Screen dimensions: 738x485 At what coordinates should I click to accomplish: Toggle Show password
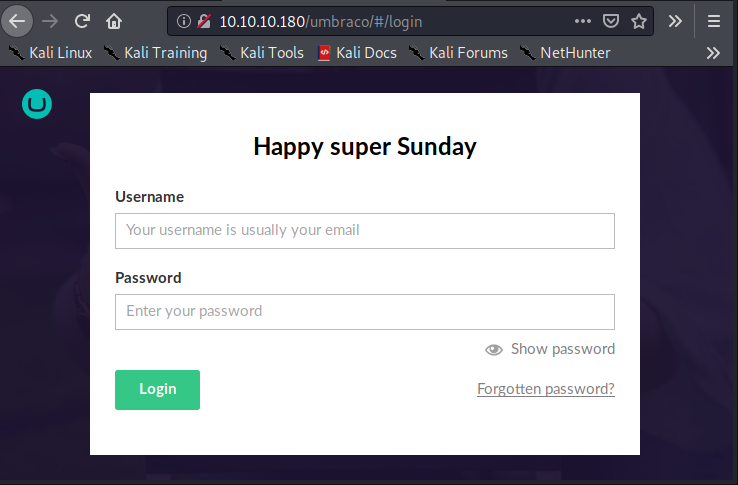tap(550, 349)
